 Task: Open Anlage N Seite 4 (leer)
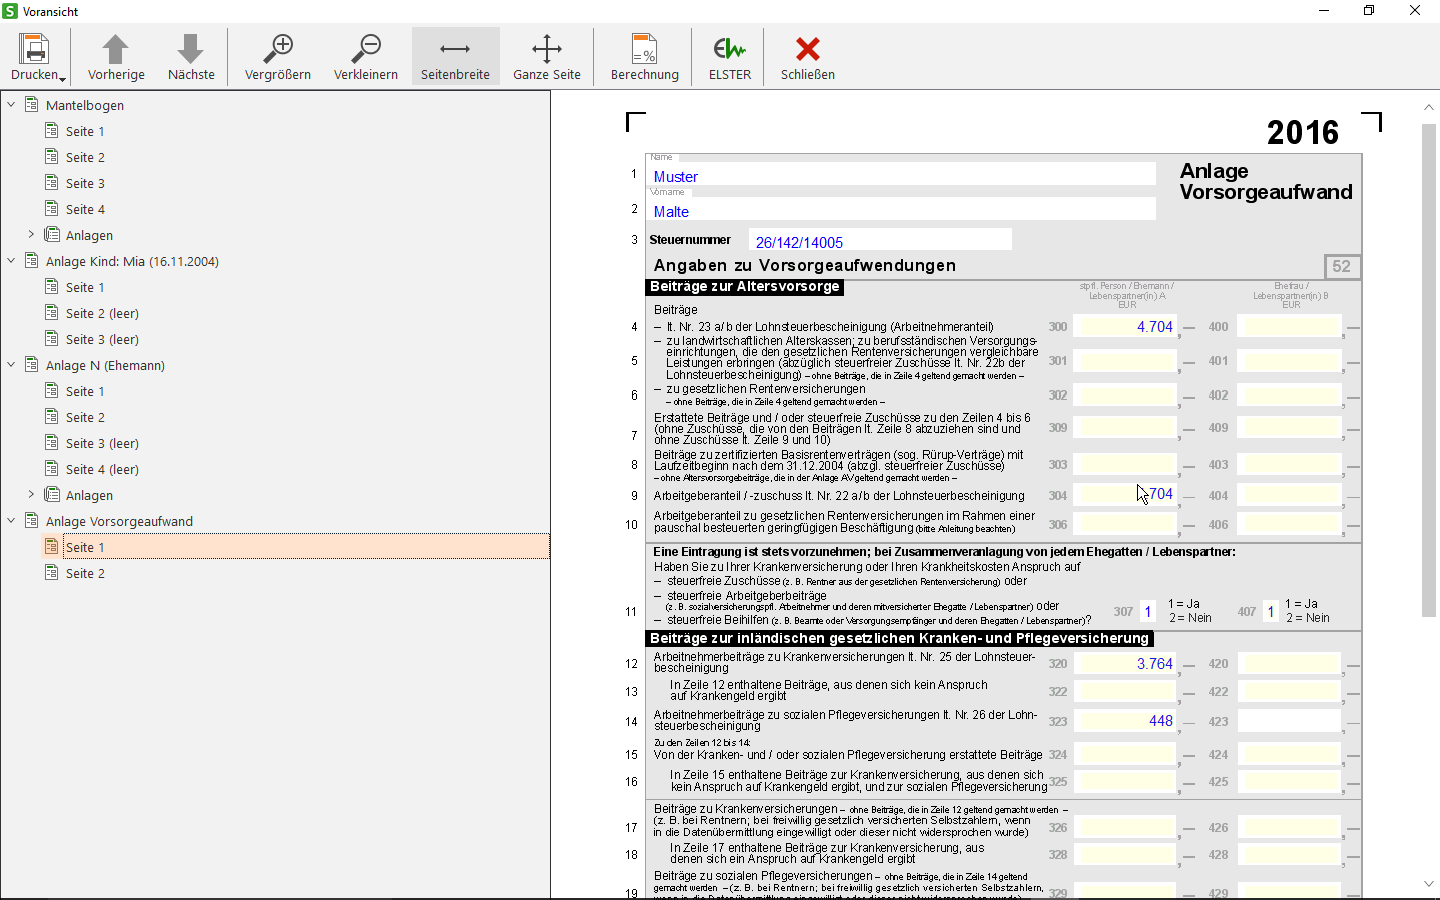click(x=102, y=469)
